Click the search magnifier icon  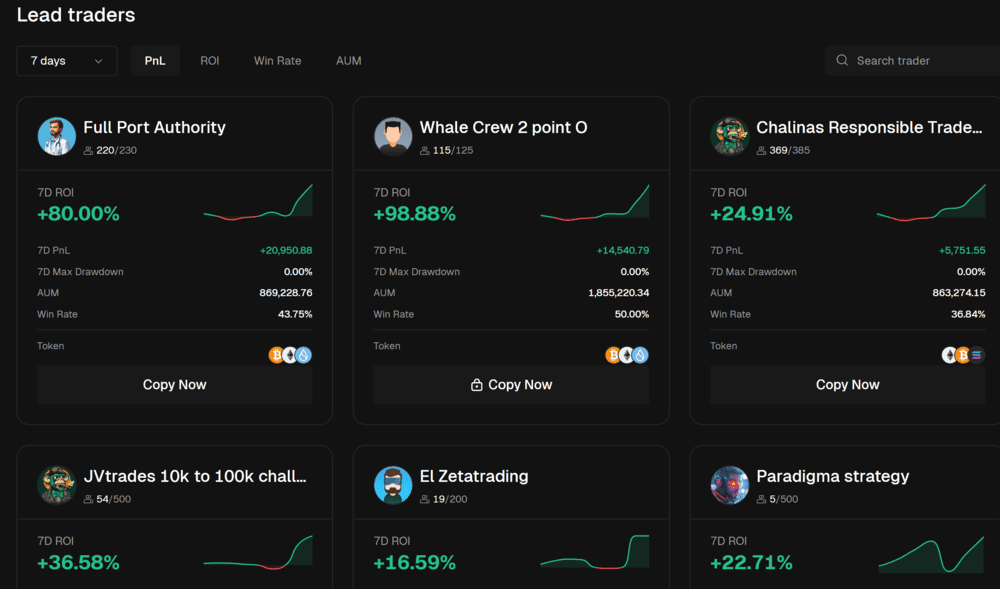click(x=841, y=60)
